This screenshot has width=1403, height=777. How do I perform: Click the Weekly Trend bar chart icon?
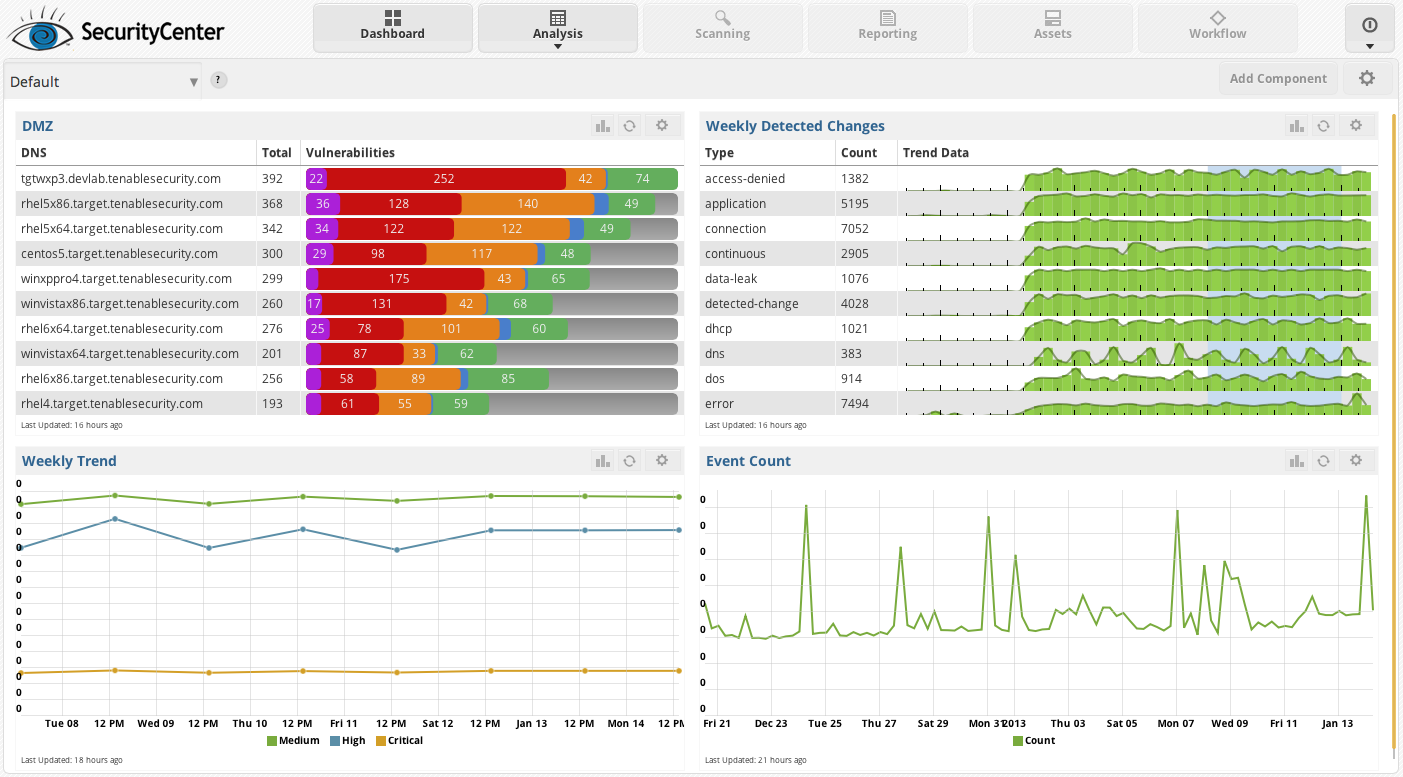[x=602, y=461]
